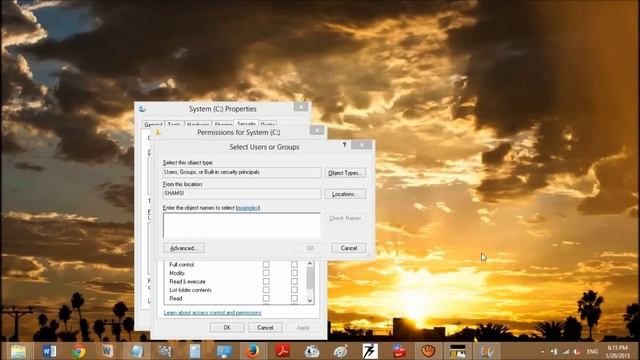The width and height of the screenshot is (640, 360).
Task: Click the folder icon in Permissions title bar
Action: (158, 132)
